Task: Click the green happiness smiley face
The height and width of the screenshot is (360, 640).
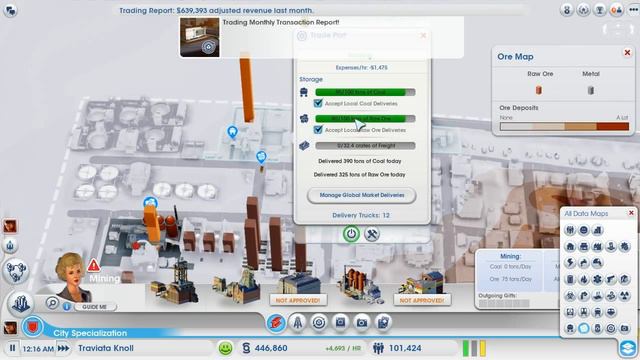Action: (225, 348)
